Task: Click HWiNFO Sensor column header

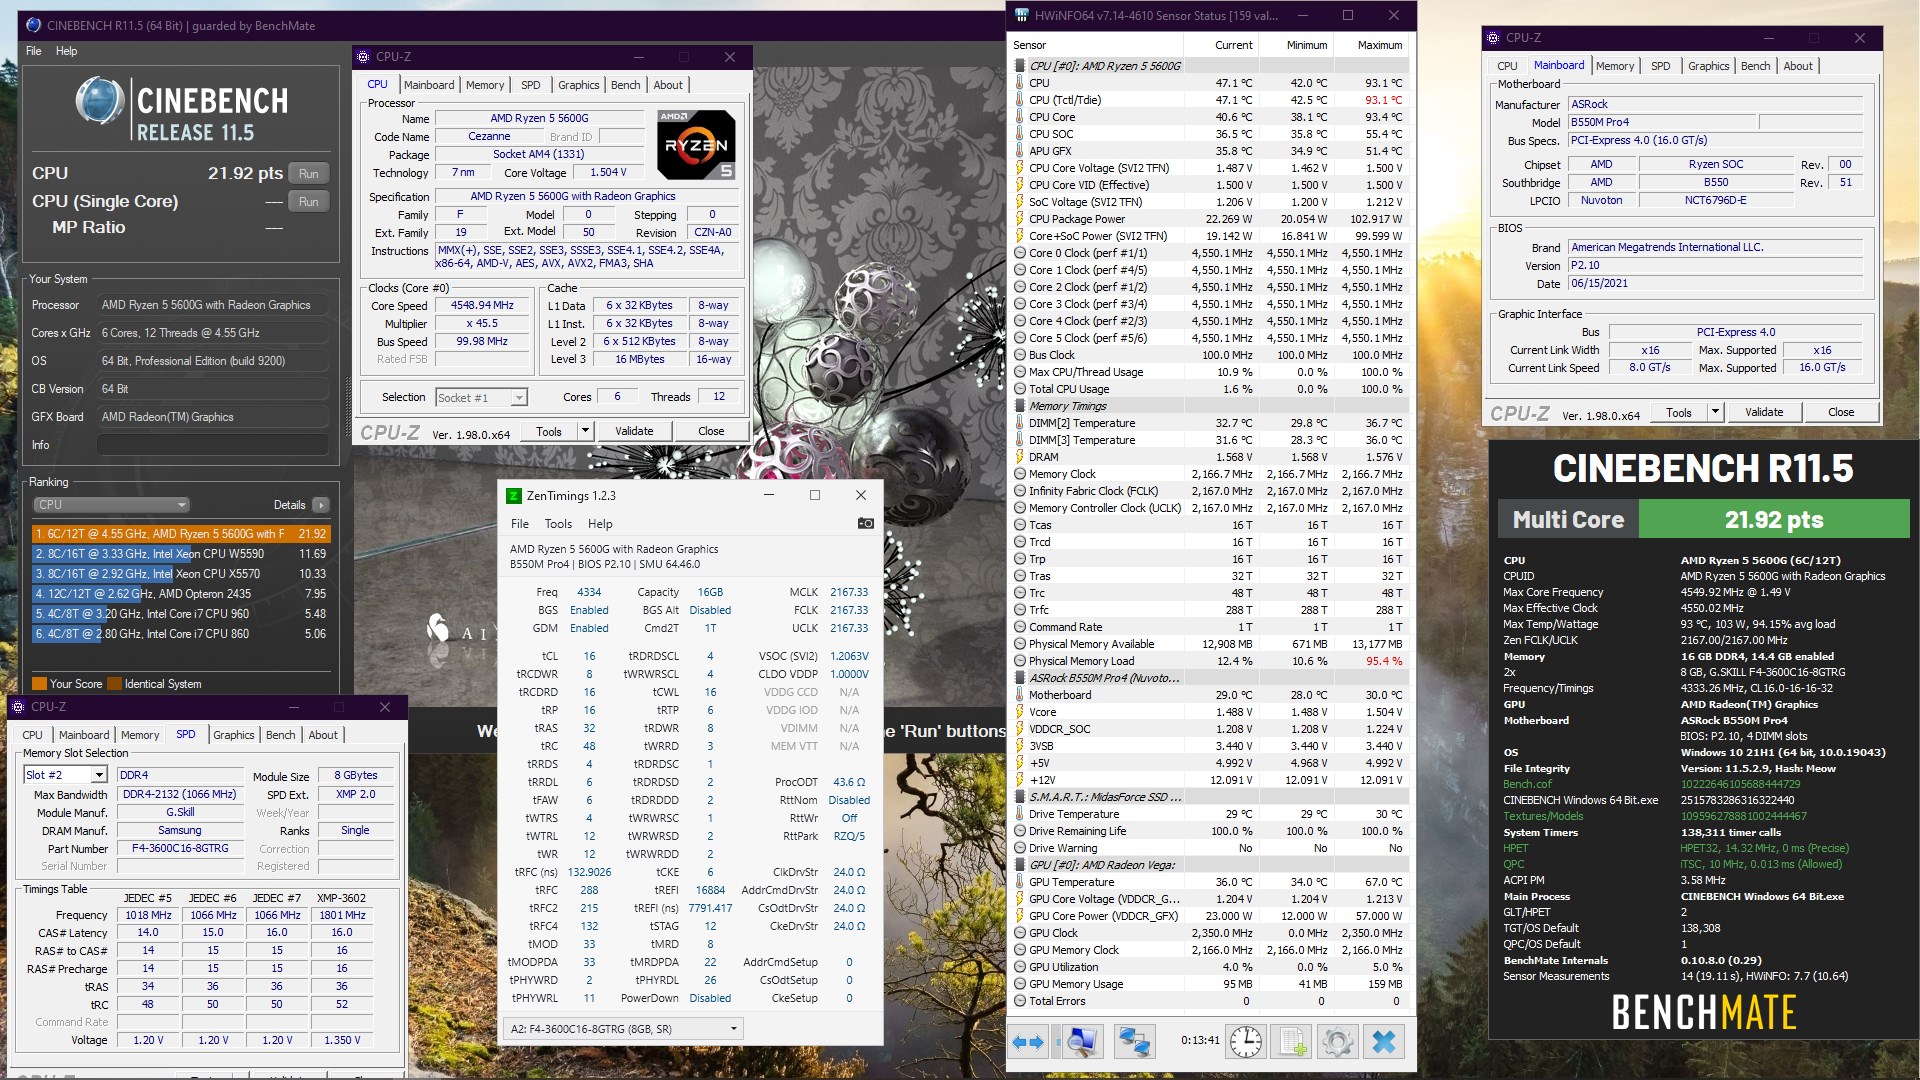Action: coord(1096,45)
